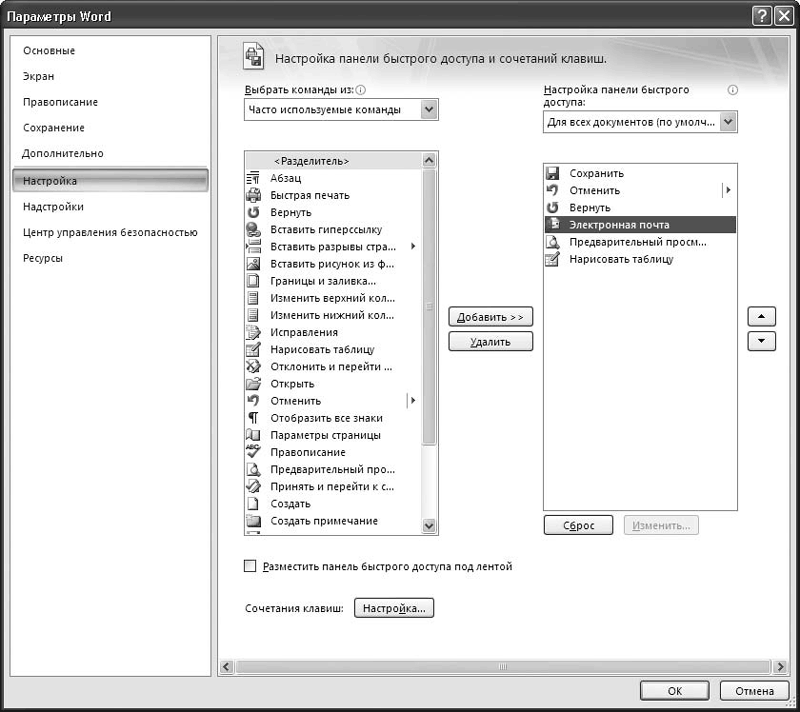Click the Вставить гиперссылку icon
Image resolution: width=800 pixels, height=712 pixels.
(253, 229)
